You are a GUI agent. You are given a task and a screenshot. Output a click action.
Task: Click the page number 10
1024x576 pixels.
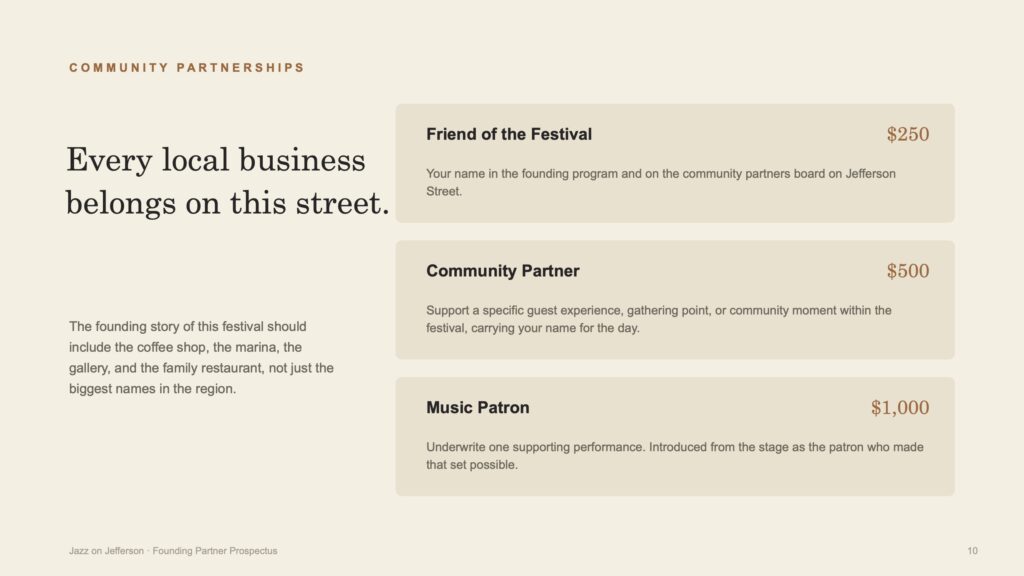click(972, 551)
